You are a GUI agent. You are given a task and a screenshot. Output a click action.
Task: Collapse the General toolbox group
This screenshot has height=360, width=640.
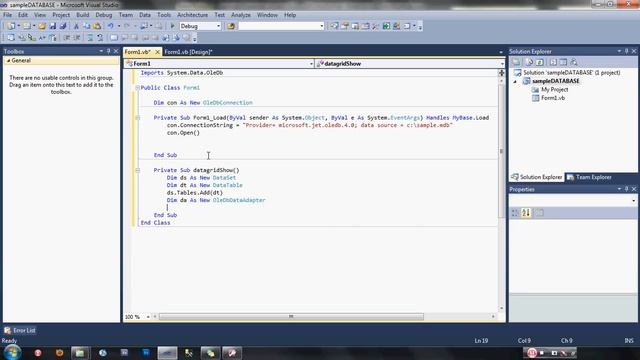8,60
